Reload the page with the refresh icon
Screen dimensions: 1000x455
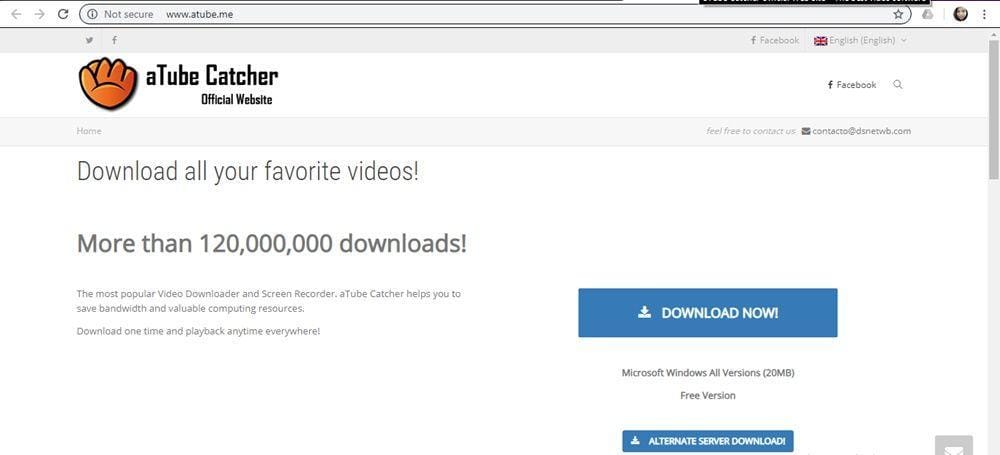63,15
